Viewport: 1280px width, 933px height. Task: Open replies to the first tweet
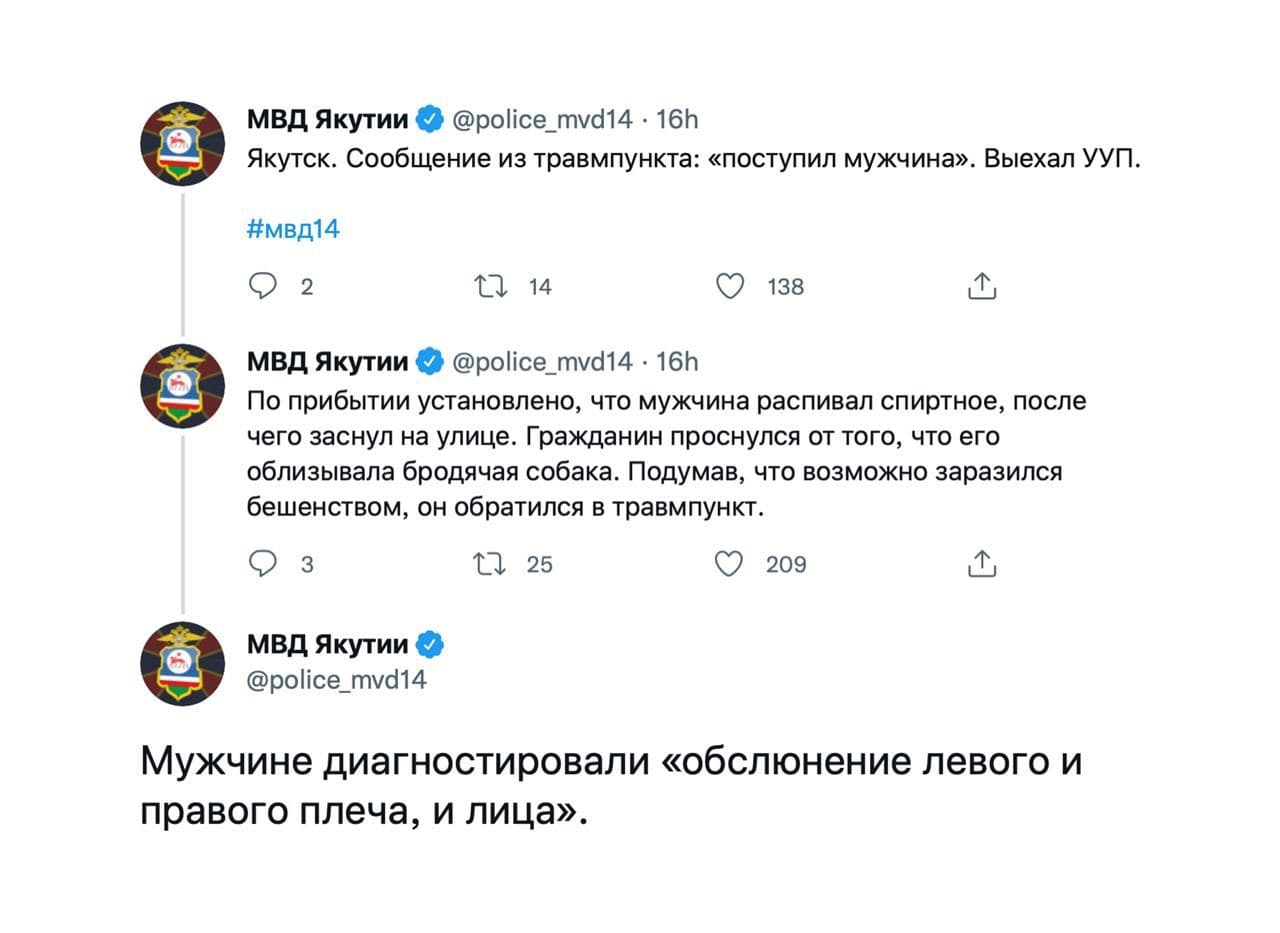point(263,287)
